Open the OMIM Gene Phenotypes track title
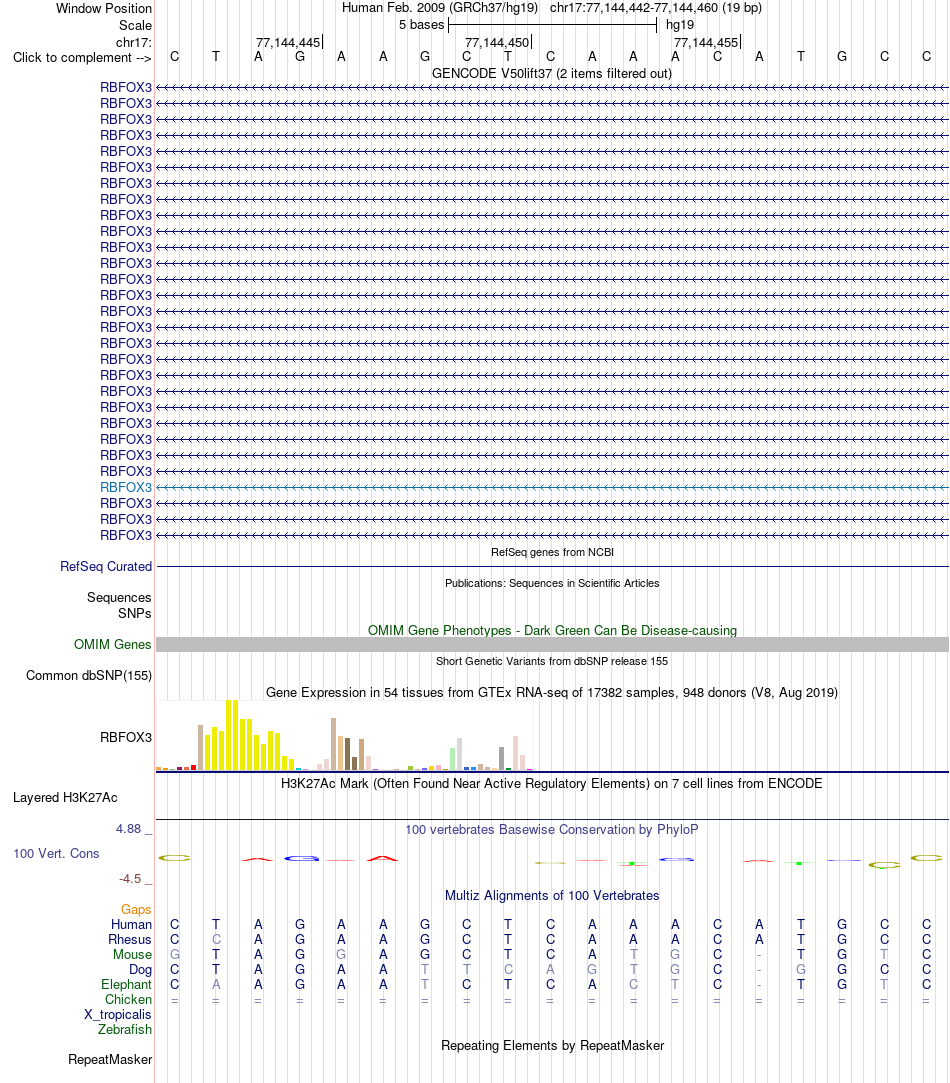Screen dimensions: 950x1083 click(552, 630)
